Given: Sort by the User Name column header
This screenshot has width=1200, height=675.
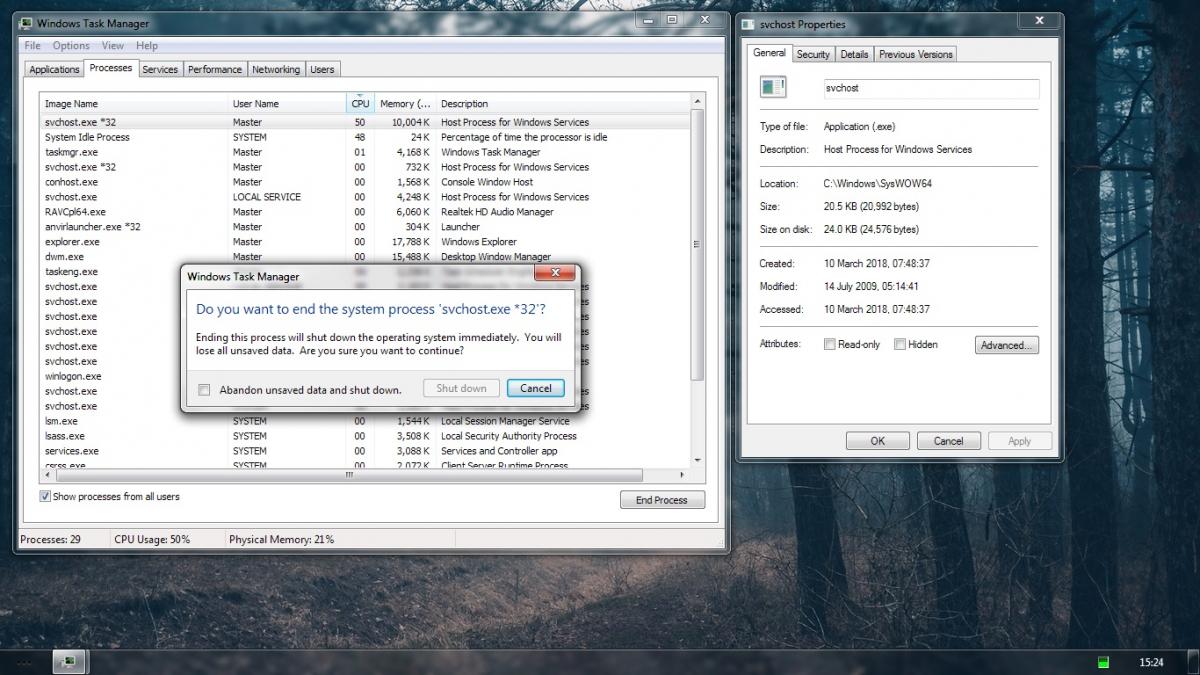Looking at the screenshot, I should click(x=287, y=104).
